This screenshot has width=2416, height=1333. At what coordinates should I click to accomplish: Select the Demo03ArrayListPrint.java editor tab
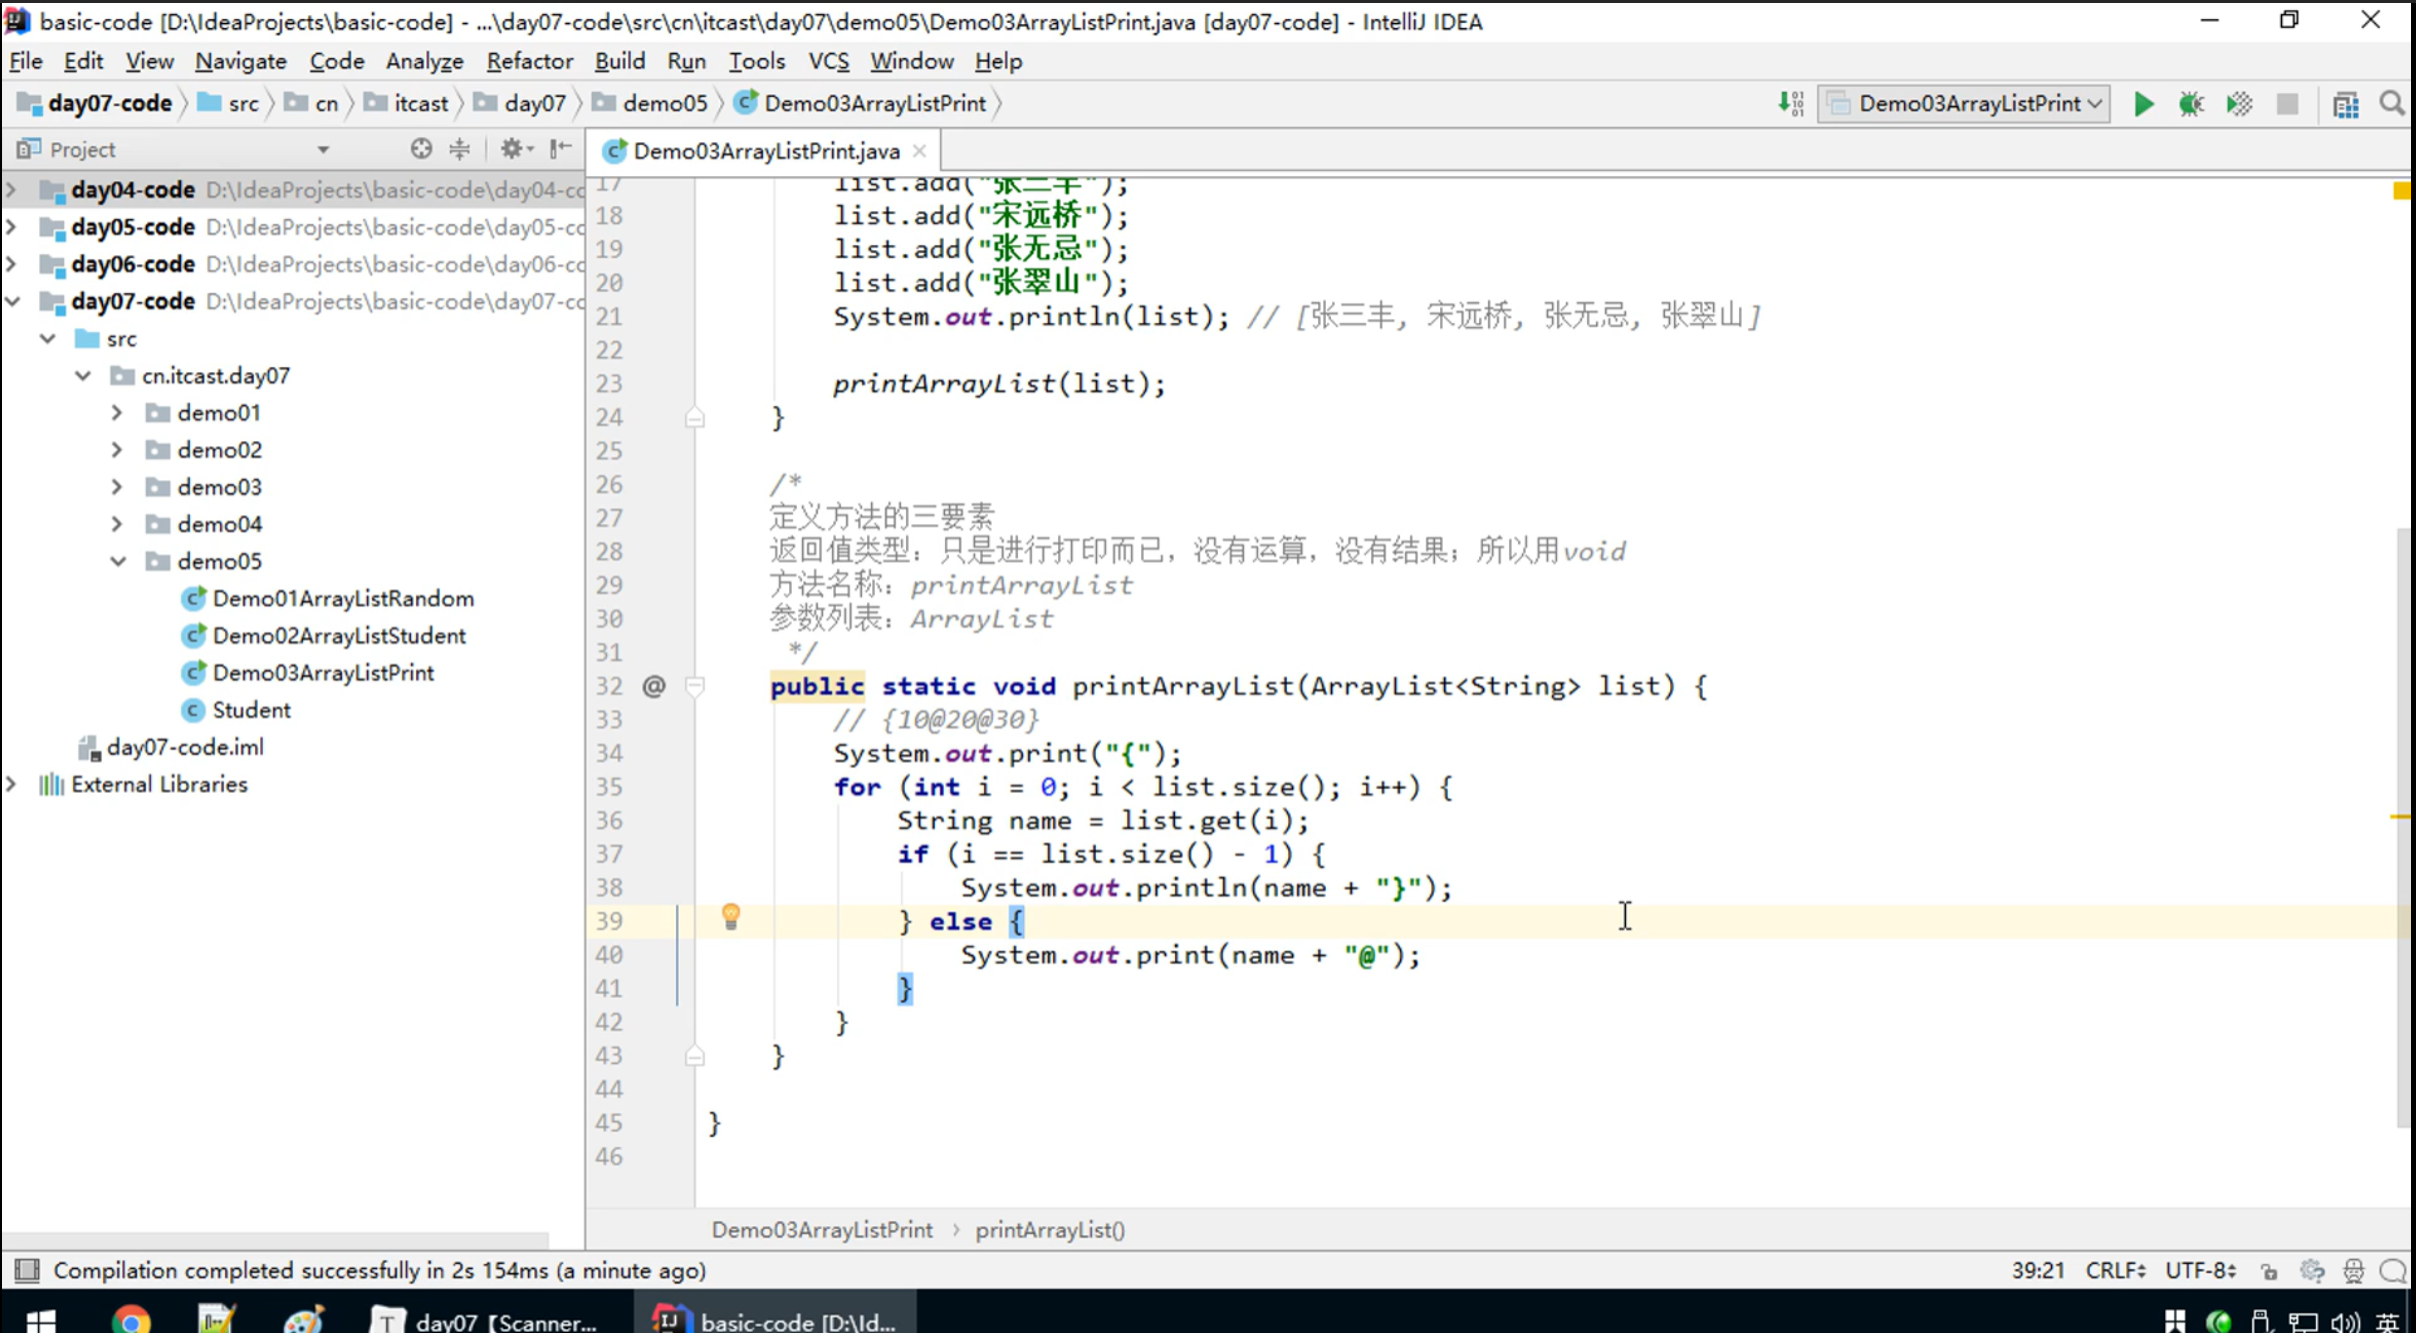(765, 151)
